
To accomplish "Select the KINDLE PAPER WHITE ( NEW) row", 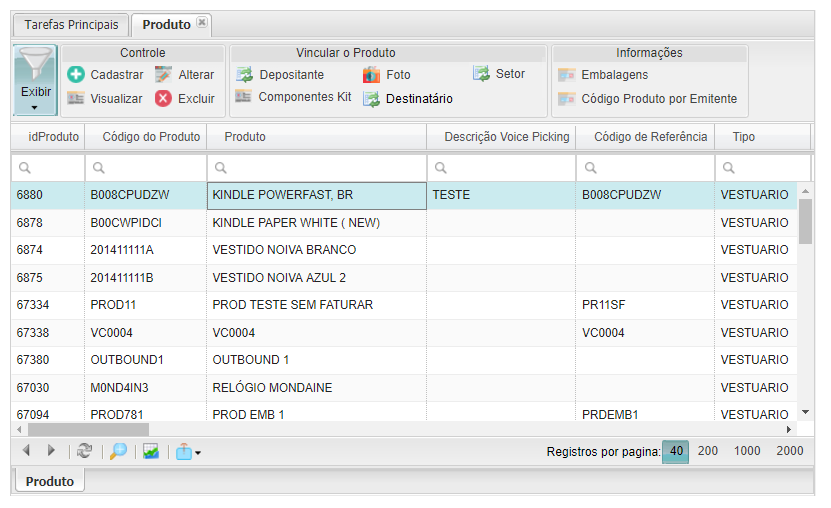I will (404, 223).
